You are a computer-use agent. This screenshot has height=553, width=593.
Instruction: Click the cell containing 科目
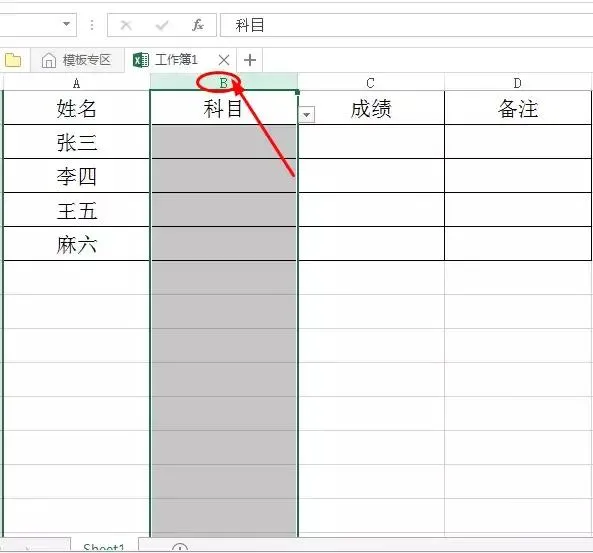pos(224,108)
